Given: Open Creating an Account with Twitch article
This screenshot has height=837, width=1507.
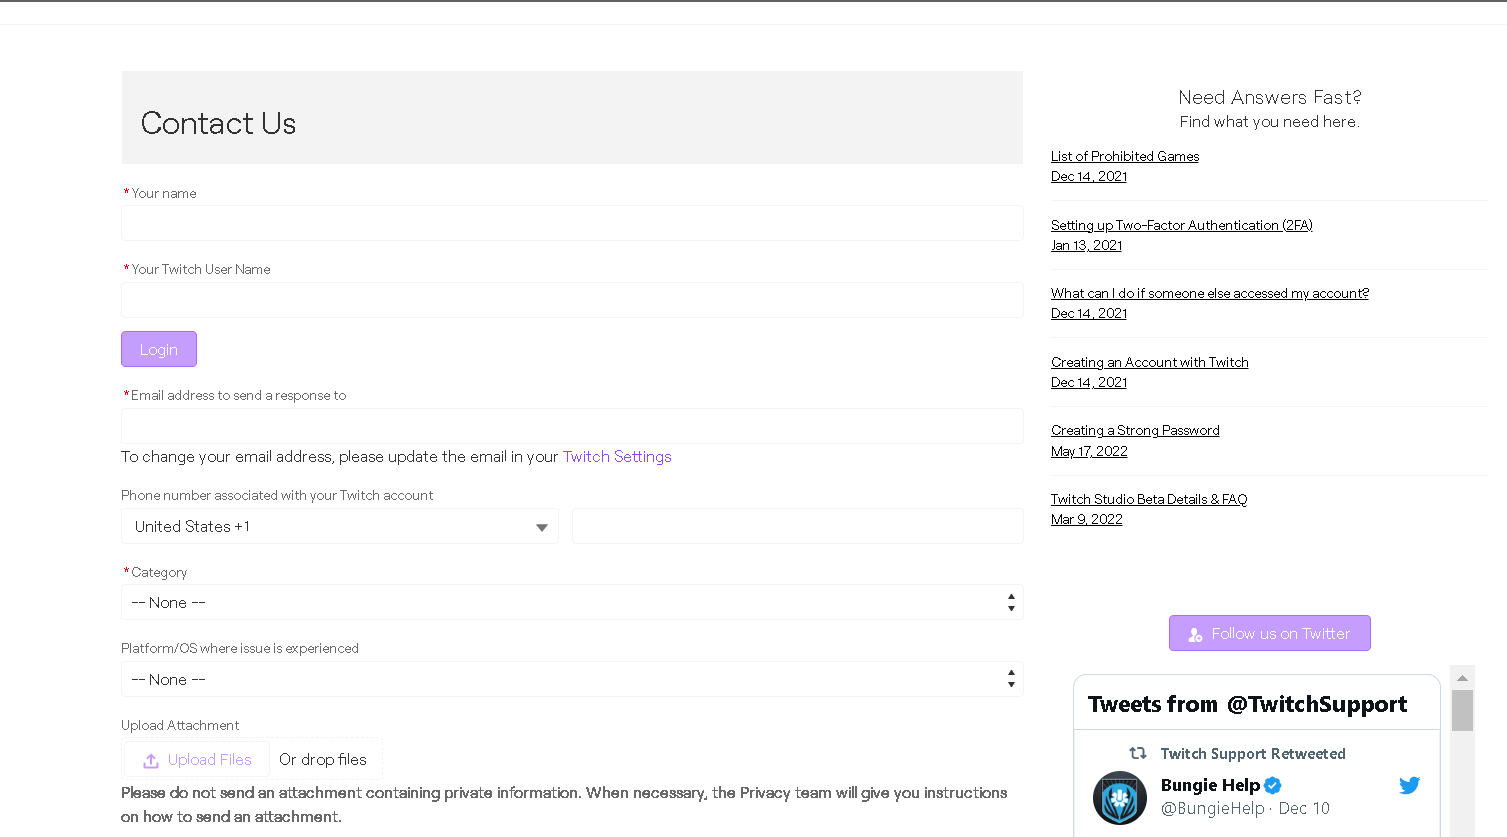Looking at the screenshot, I should click(x=1150, y=362).
